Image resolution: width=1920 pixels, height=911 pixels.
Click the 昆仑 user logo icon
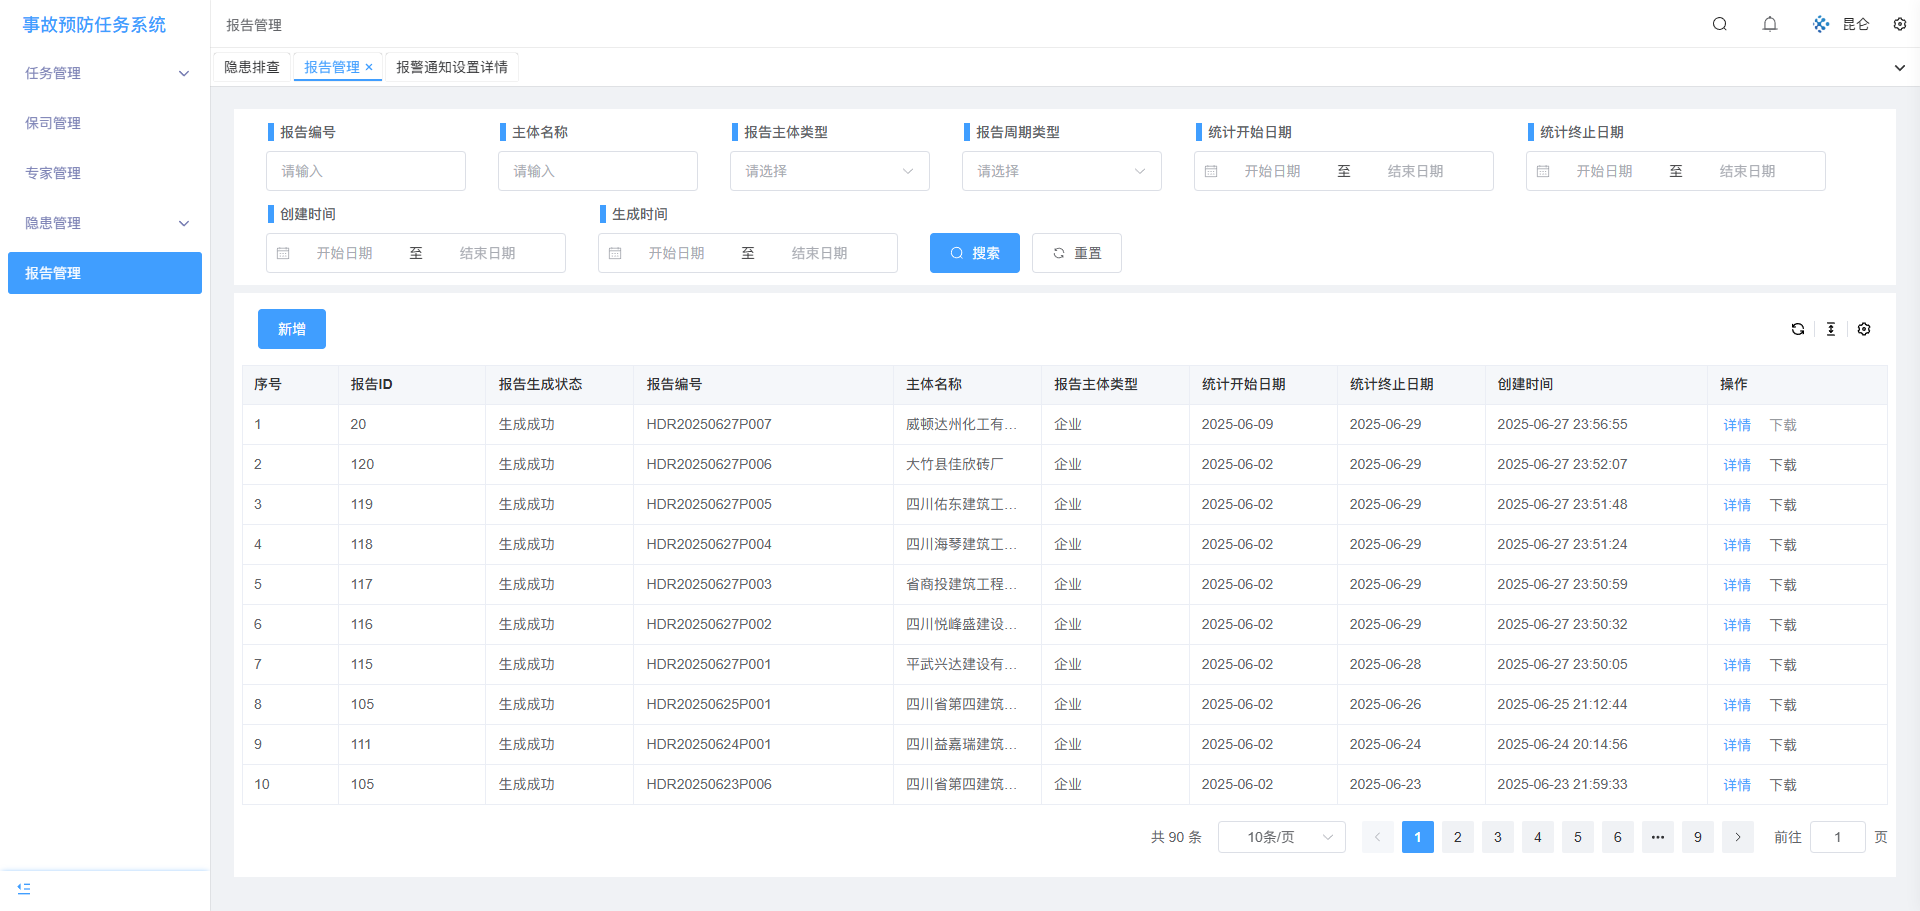click(x=1821, y=24)
